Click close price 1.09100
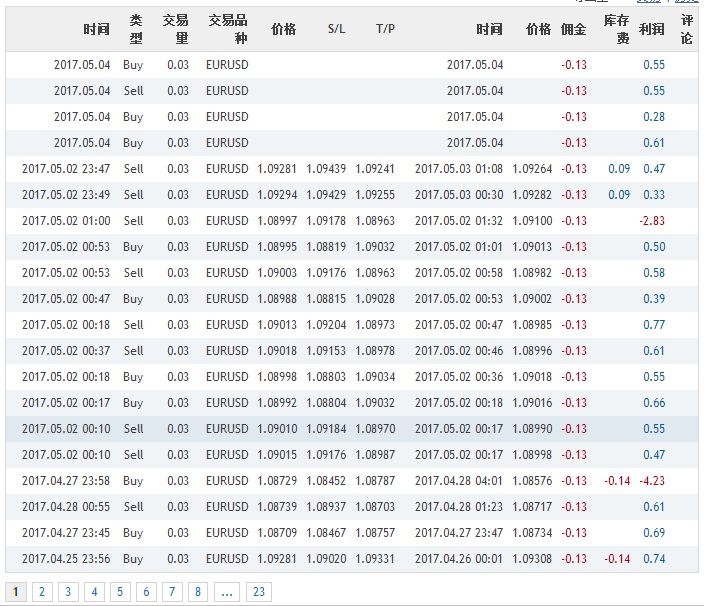The height and width of the screenshot is (606, 704). (x=532, y=221)
